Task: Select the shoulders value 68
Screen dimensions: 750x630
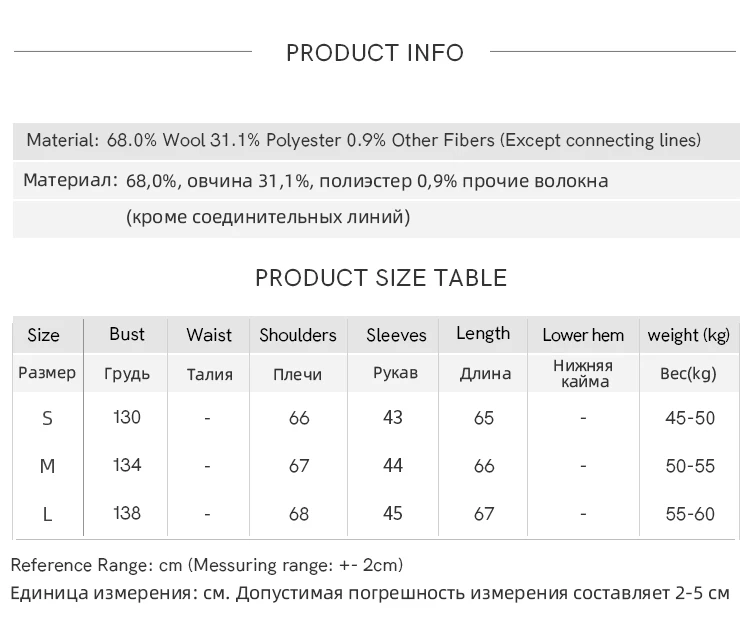Action: tap(299, 514)
